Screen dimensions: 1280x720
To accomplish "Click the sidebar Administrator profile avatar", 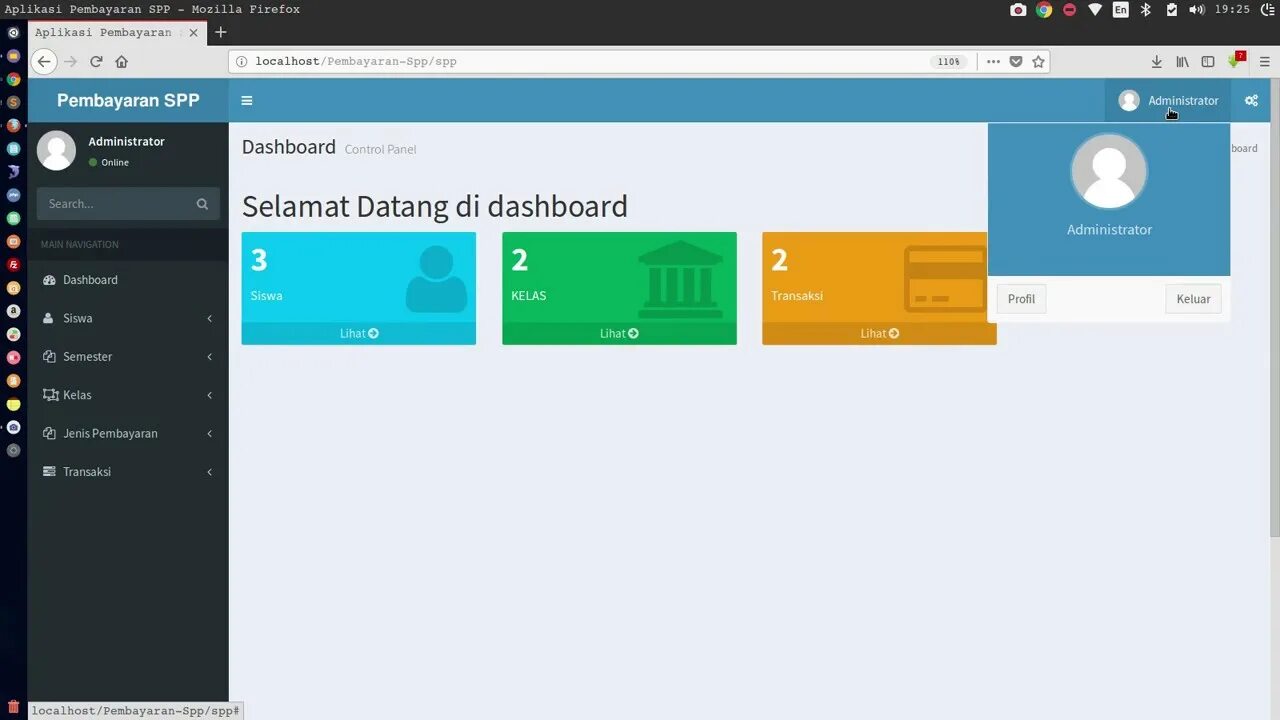I will (56, 150).
